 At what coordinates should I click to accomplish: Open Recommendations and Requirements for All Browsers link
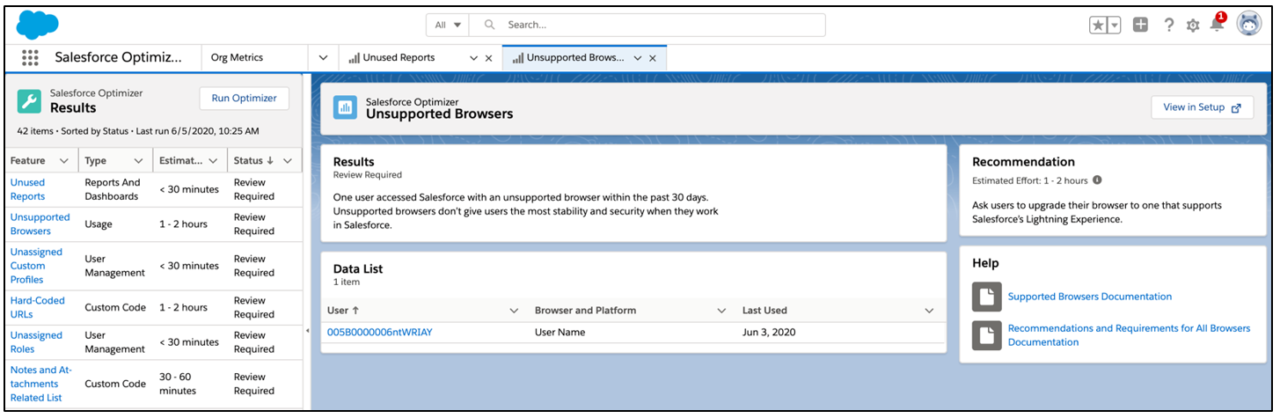click(1129, 335)
